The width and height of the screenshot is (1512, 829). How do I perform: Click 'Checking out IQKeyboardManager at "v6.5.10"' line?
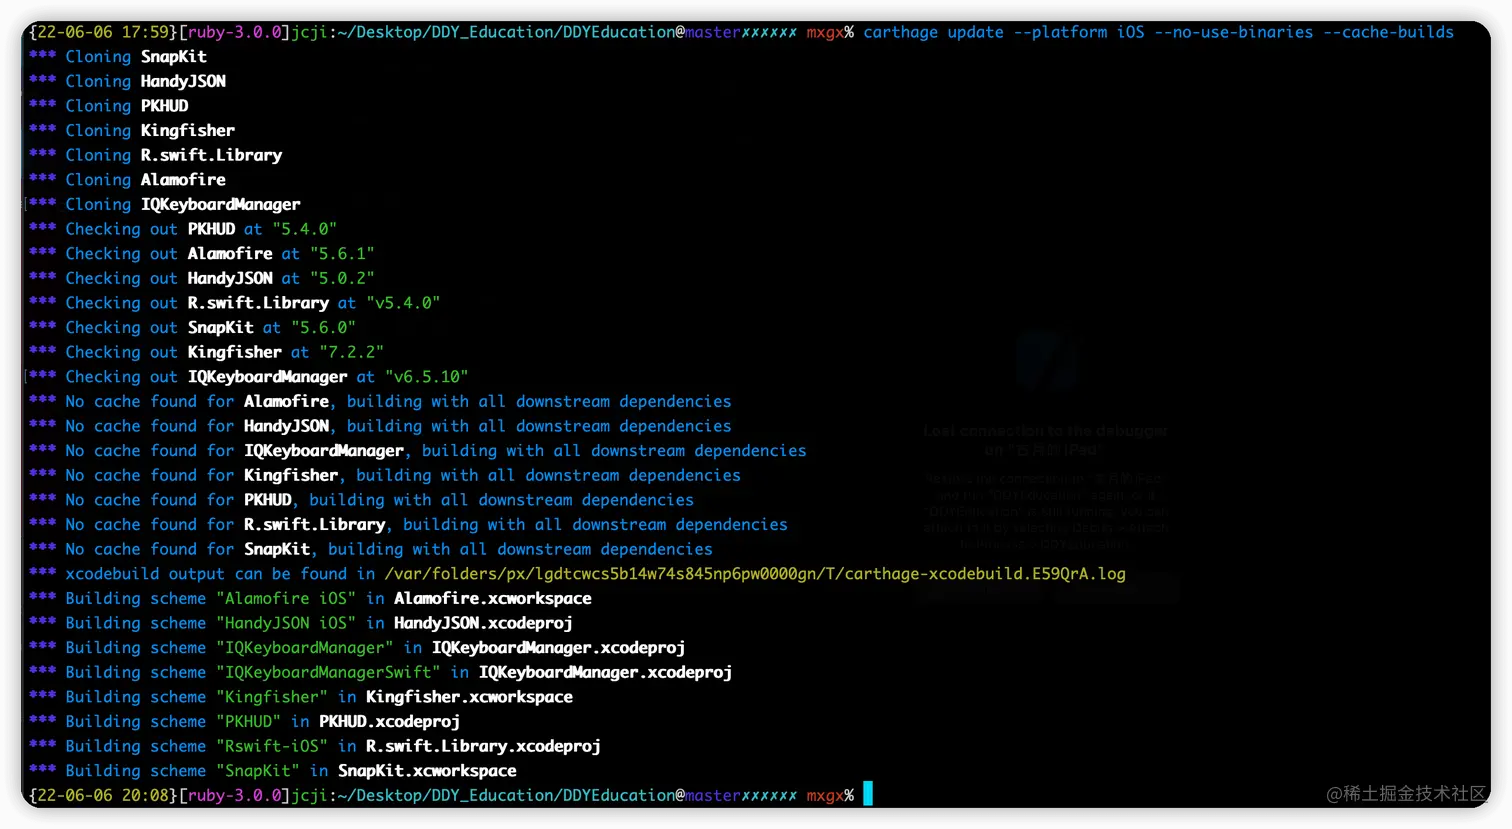click(x=249, y=377)
